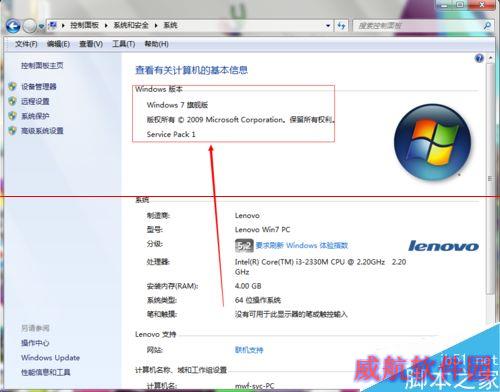
Task: Minimize the System window
Action: pyautogui.click(x=444, y=5)
